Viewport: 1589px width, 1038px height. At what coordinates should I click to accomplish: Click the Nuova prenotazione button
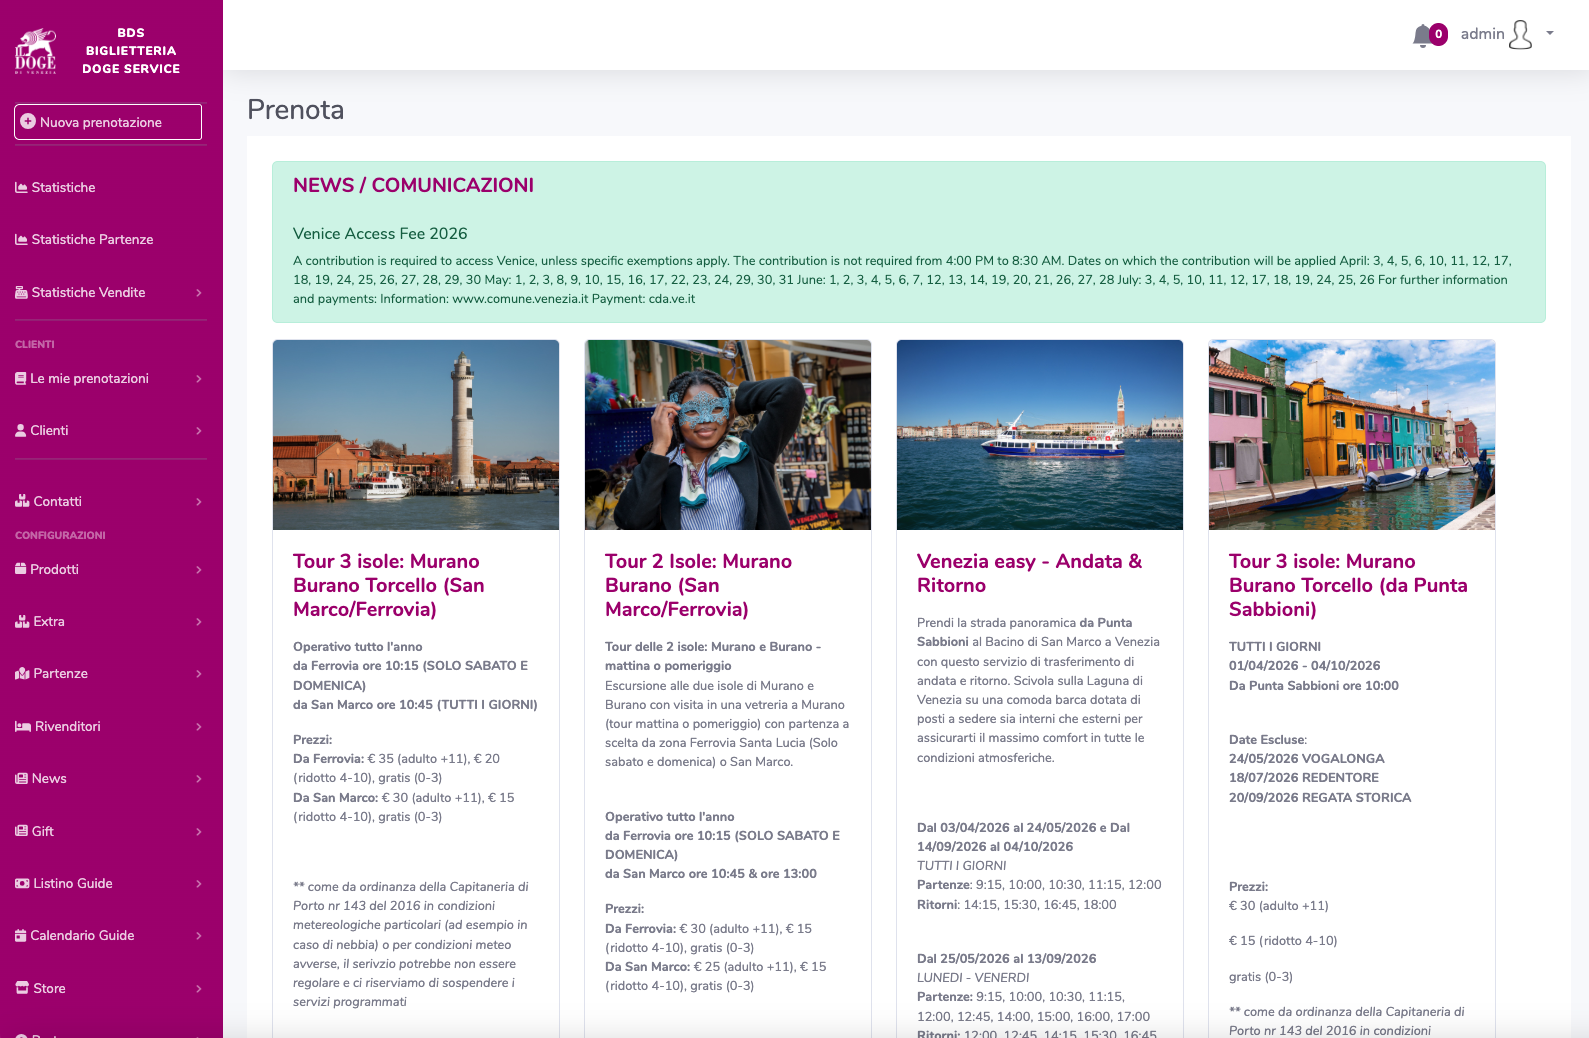[108, 122]
